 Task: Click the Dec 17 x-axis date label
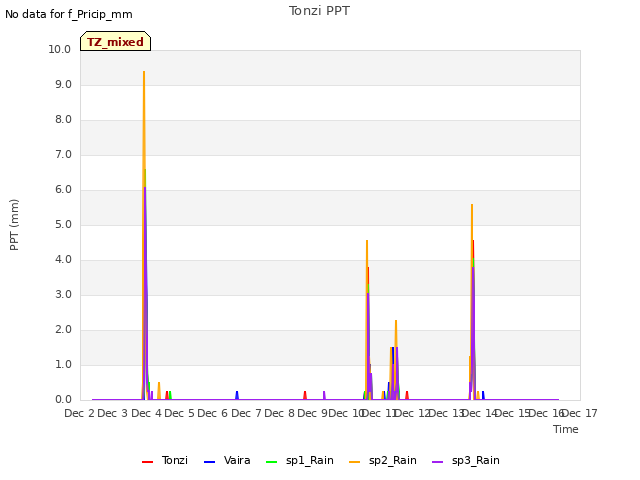[580, 413]
